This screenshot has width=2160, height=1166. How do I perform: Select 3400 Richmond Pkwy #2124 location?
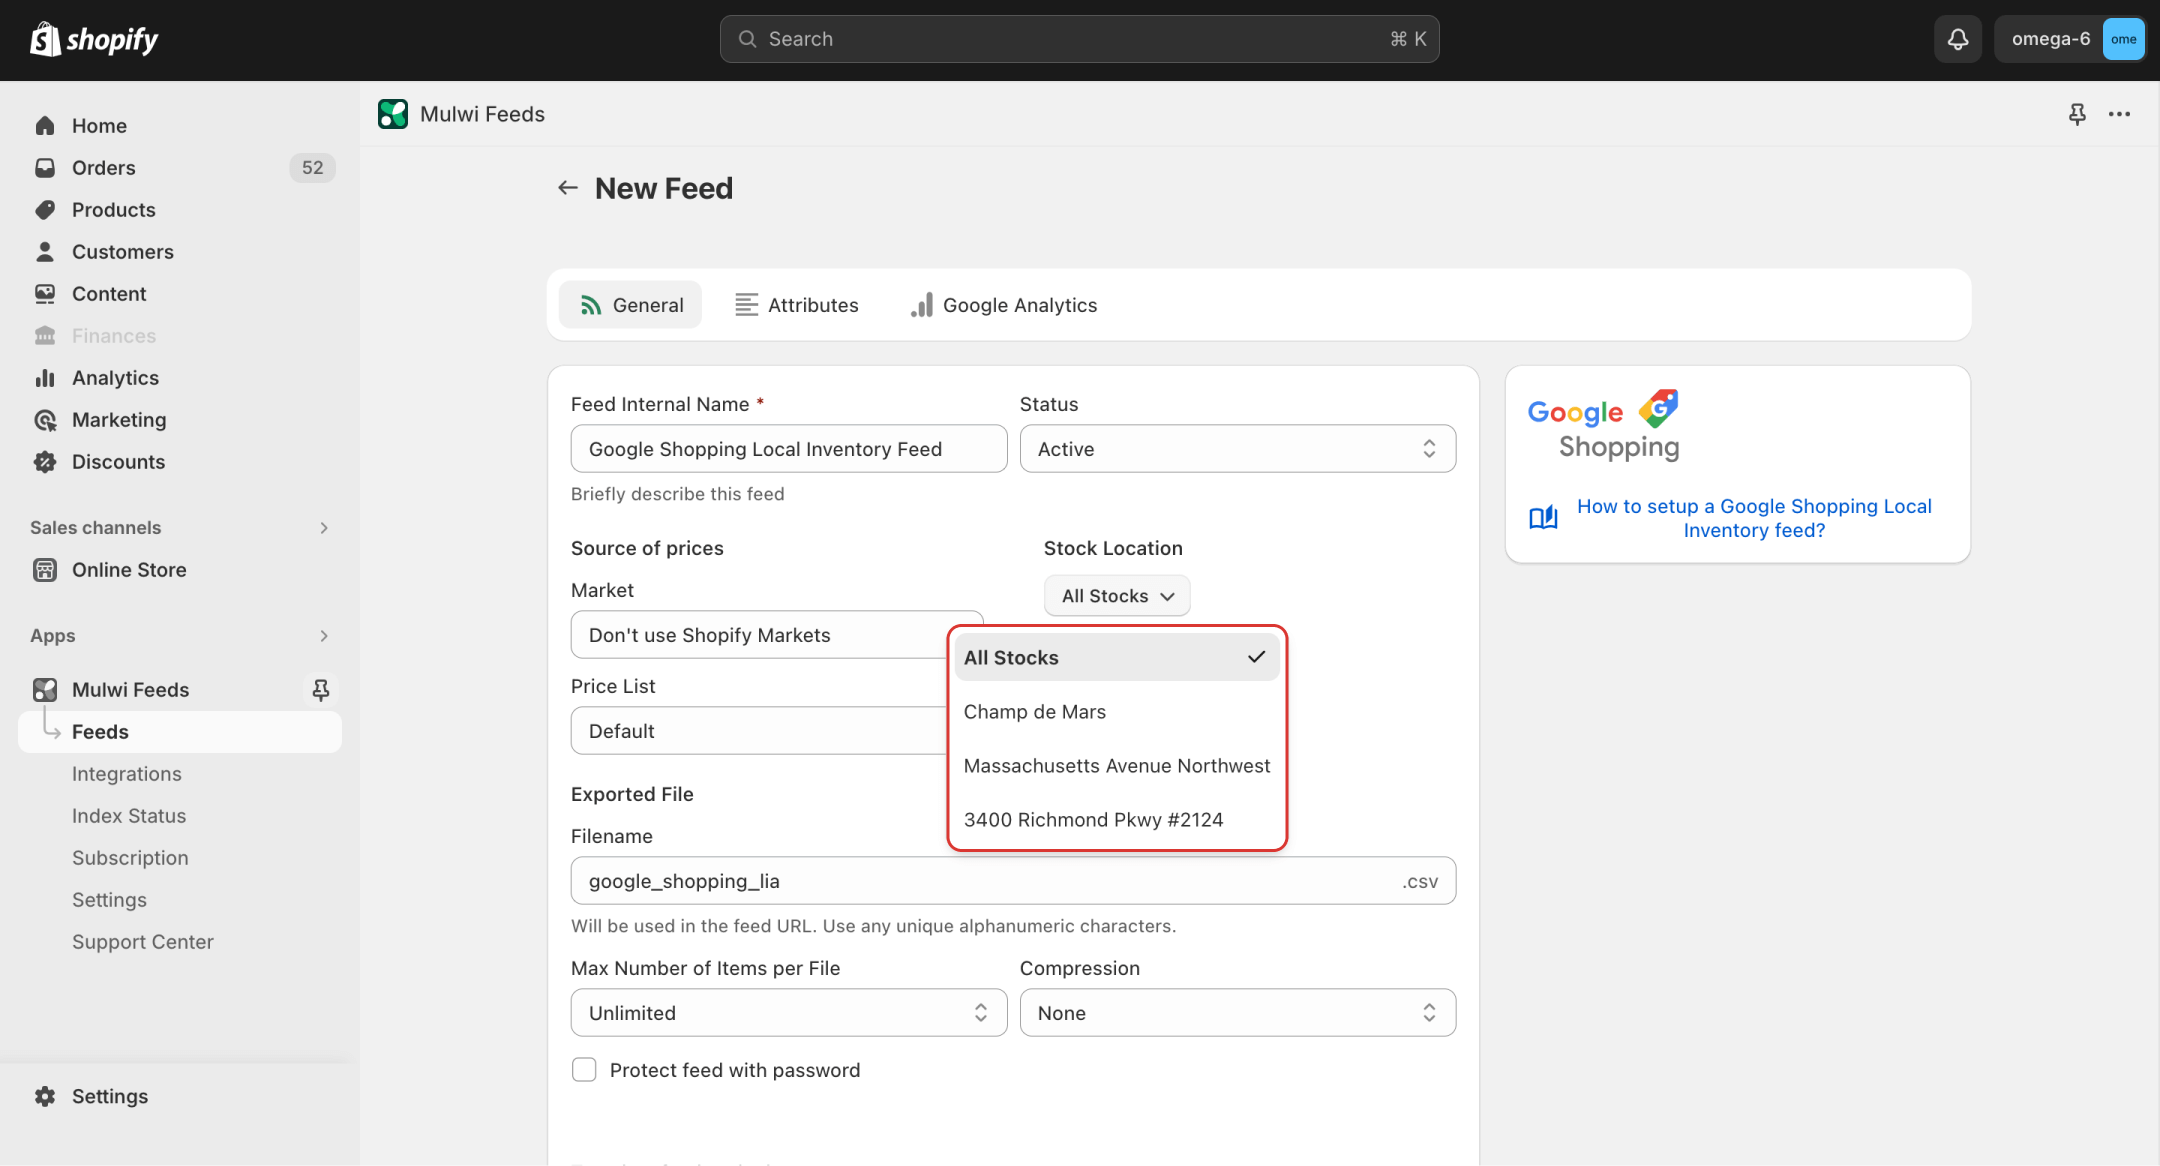click(1116, 820)
